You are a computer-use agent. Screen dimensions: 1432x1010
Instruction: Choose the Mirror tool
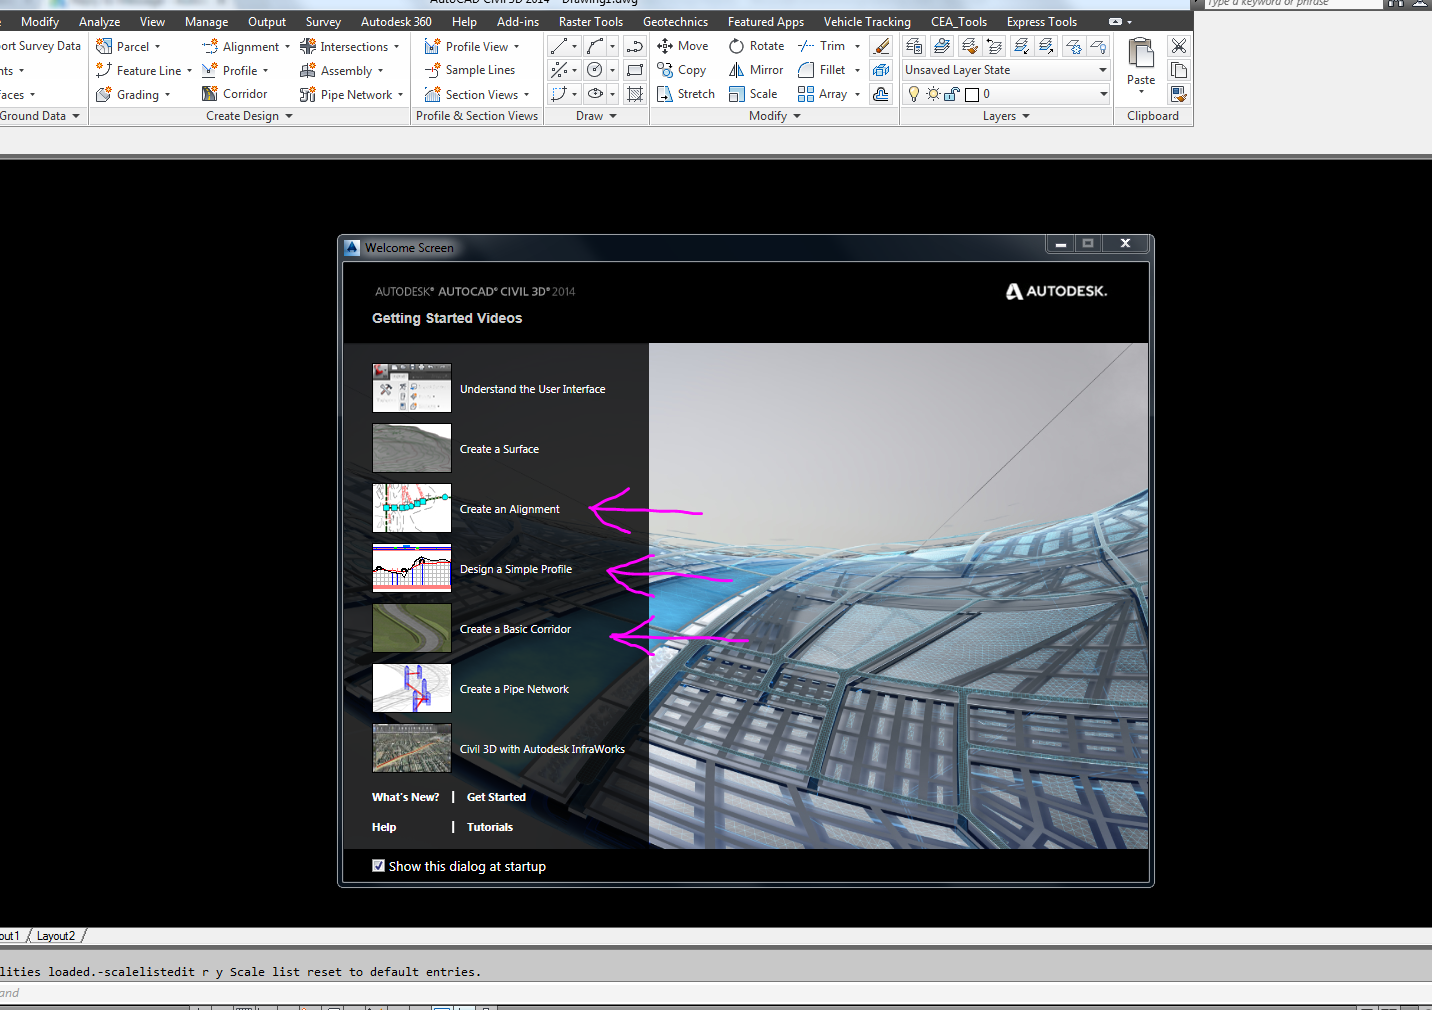[756, 70]
